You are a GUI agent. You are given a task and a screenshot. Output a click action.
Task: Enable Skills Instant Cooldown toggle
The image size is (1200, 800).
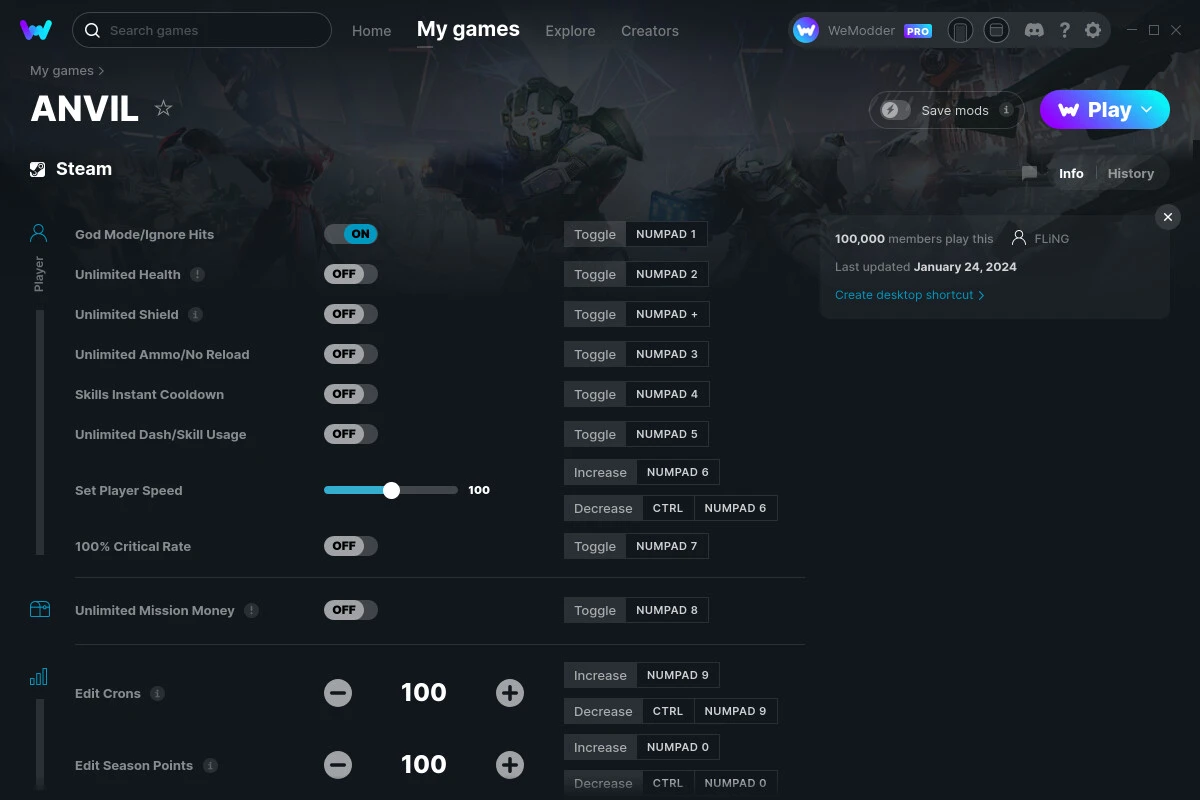(x=351, y=394)
